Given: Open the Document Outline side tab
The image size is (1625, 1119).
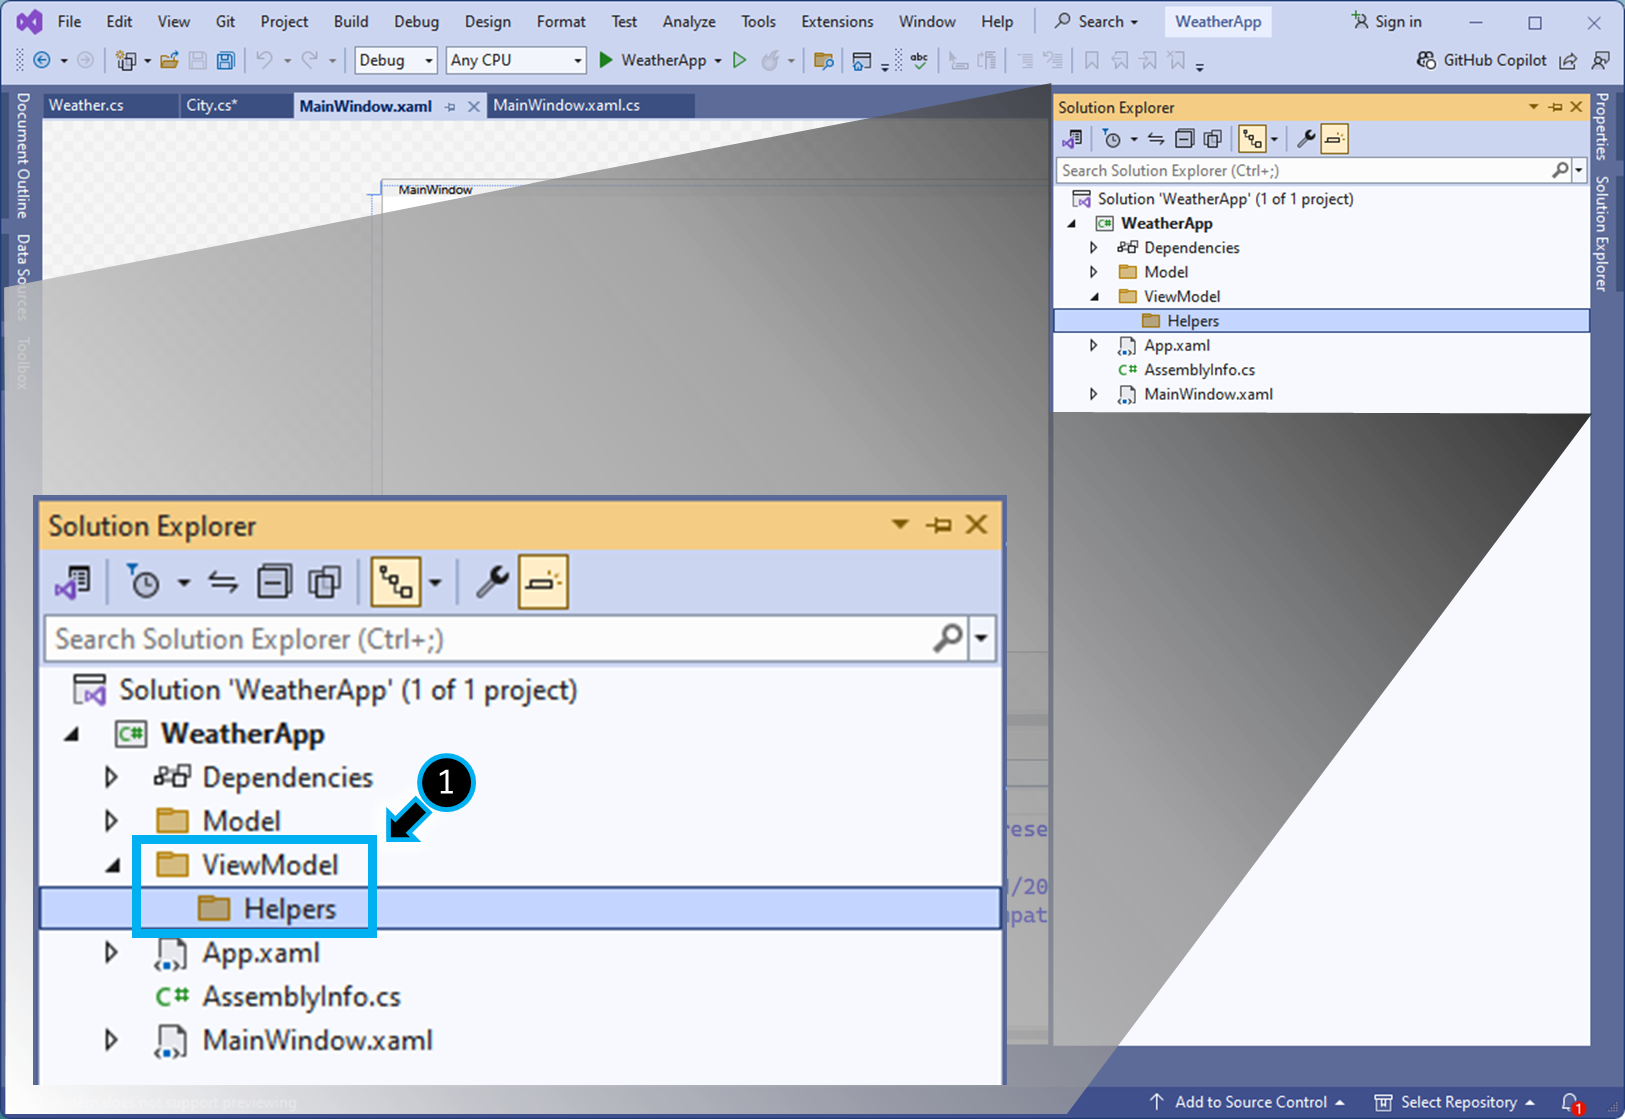Looking at the screenshot, I should coord(23,156).
